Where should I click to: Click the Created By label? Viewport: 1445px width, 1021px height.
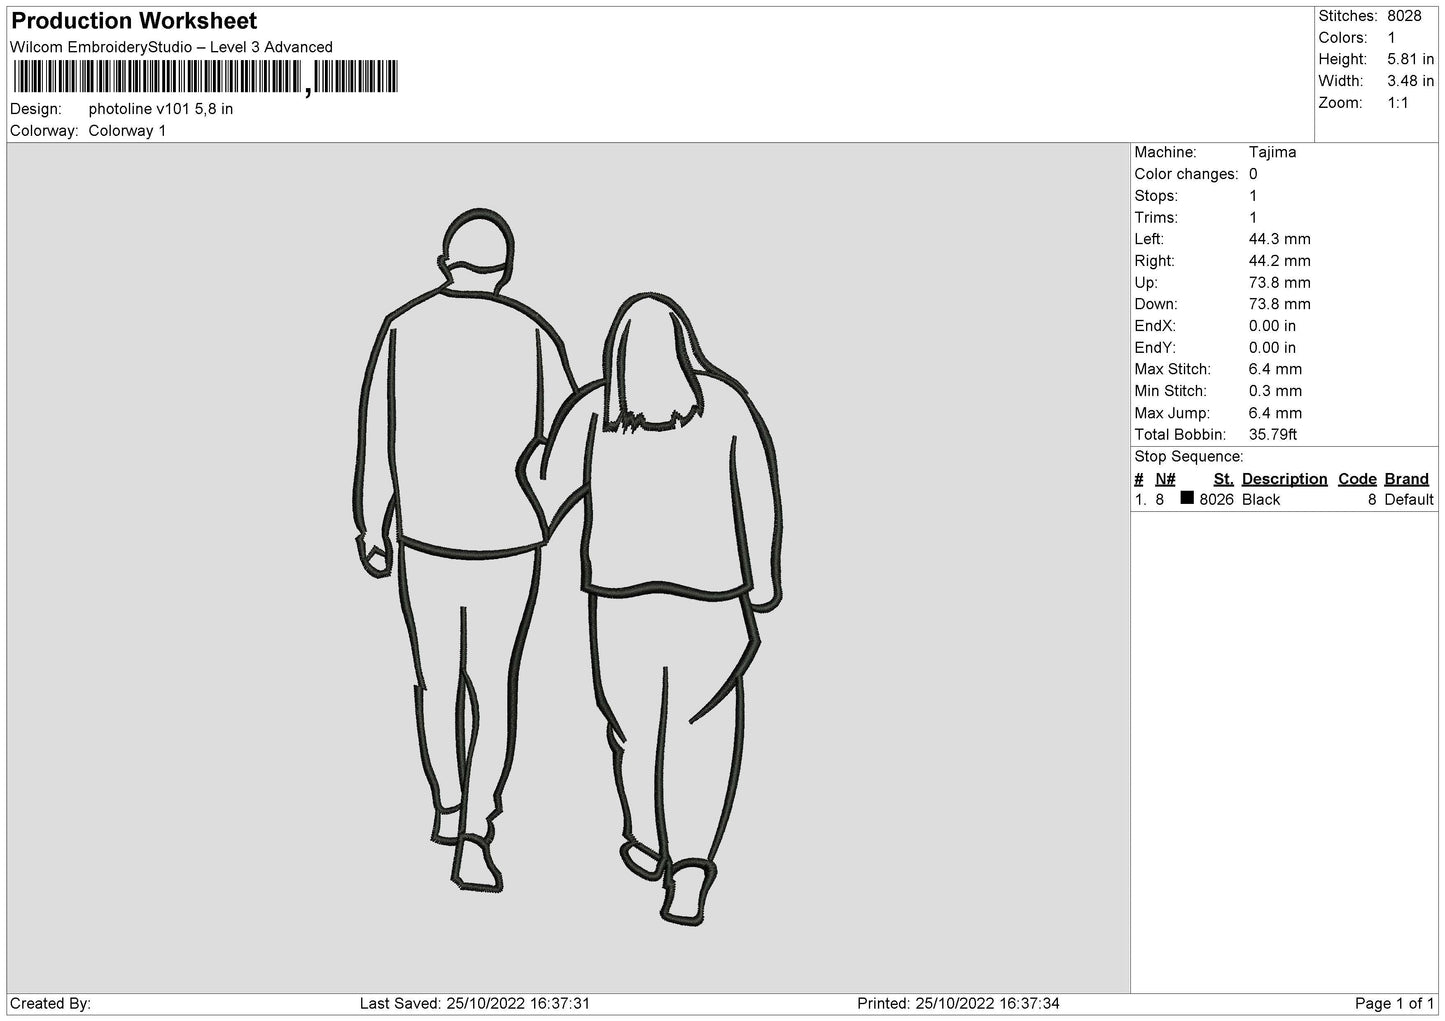coord(51,1003)
